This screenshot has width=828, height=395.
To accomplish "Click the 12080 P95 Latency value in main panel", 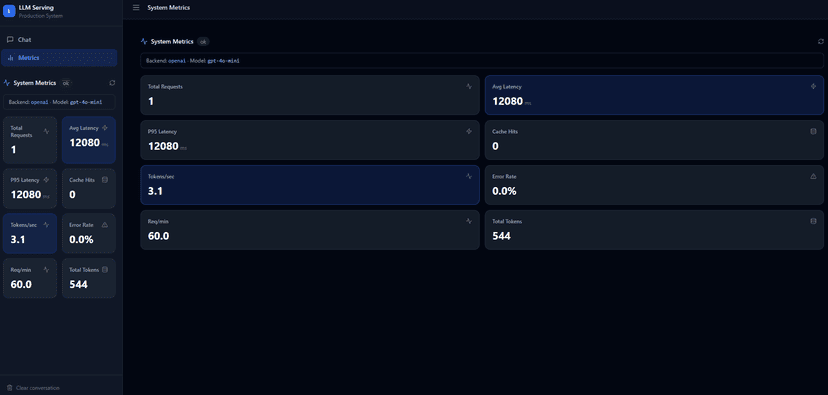I will point(163,146).
